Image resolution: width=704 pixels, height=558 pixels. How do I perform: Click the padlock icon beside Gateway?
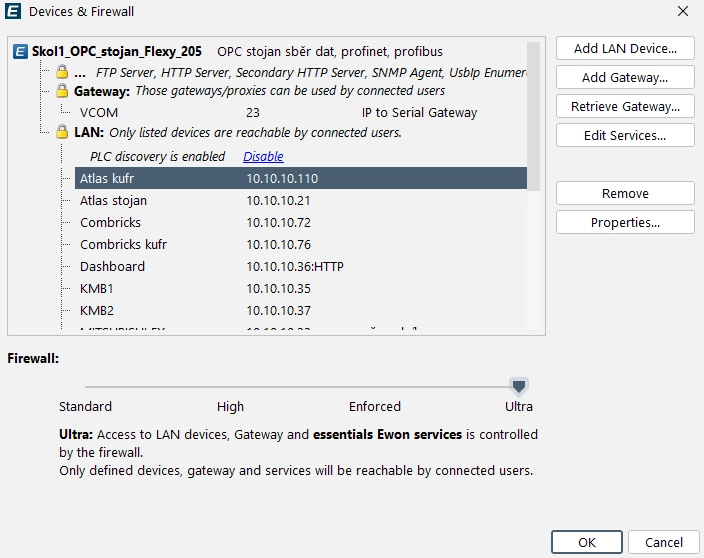click(62, 91)
